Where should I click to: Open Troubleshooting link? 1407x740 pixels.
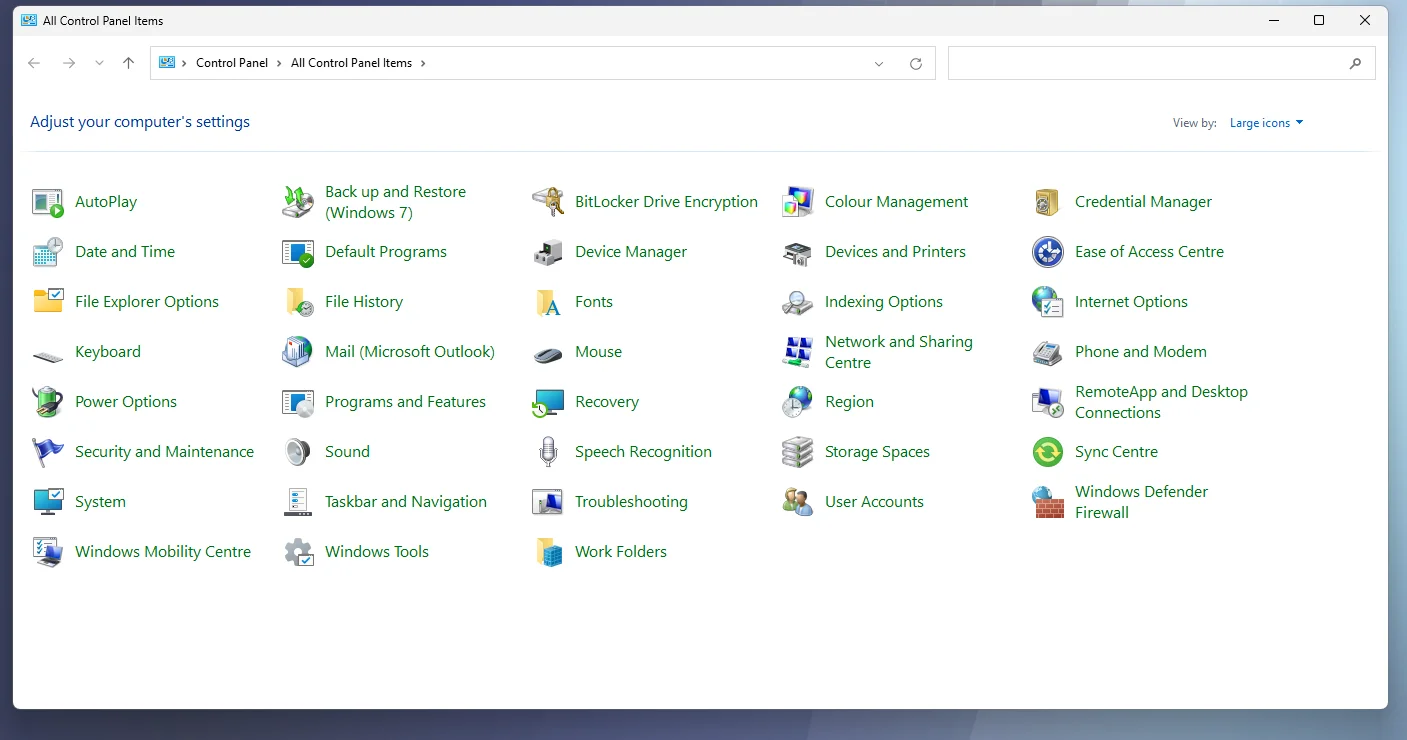pos(631,502)
